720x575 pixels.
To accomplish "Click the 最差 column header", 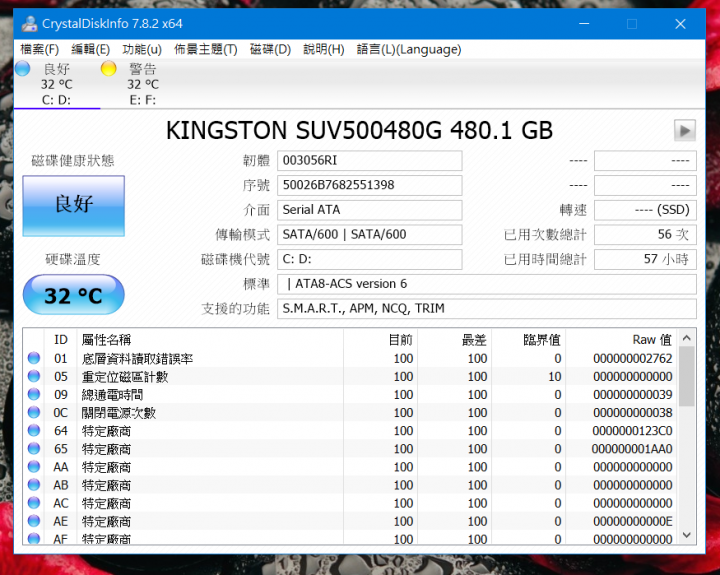I will [x=455, y=340].
